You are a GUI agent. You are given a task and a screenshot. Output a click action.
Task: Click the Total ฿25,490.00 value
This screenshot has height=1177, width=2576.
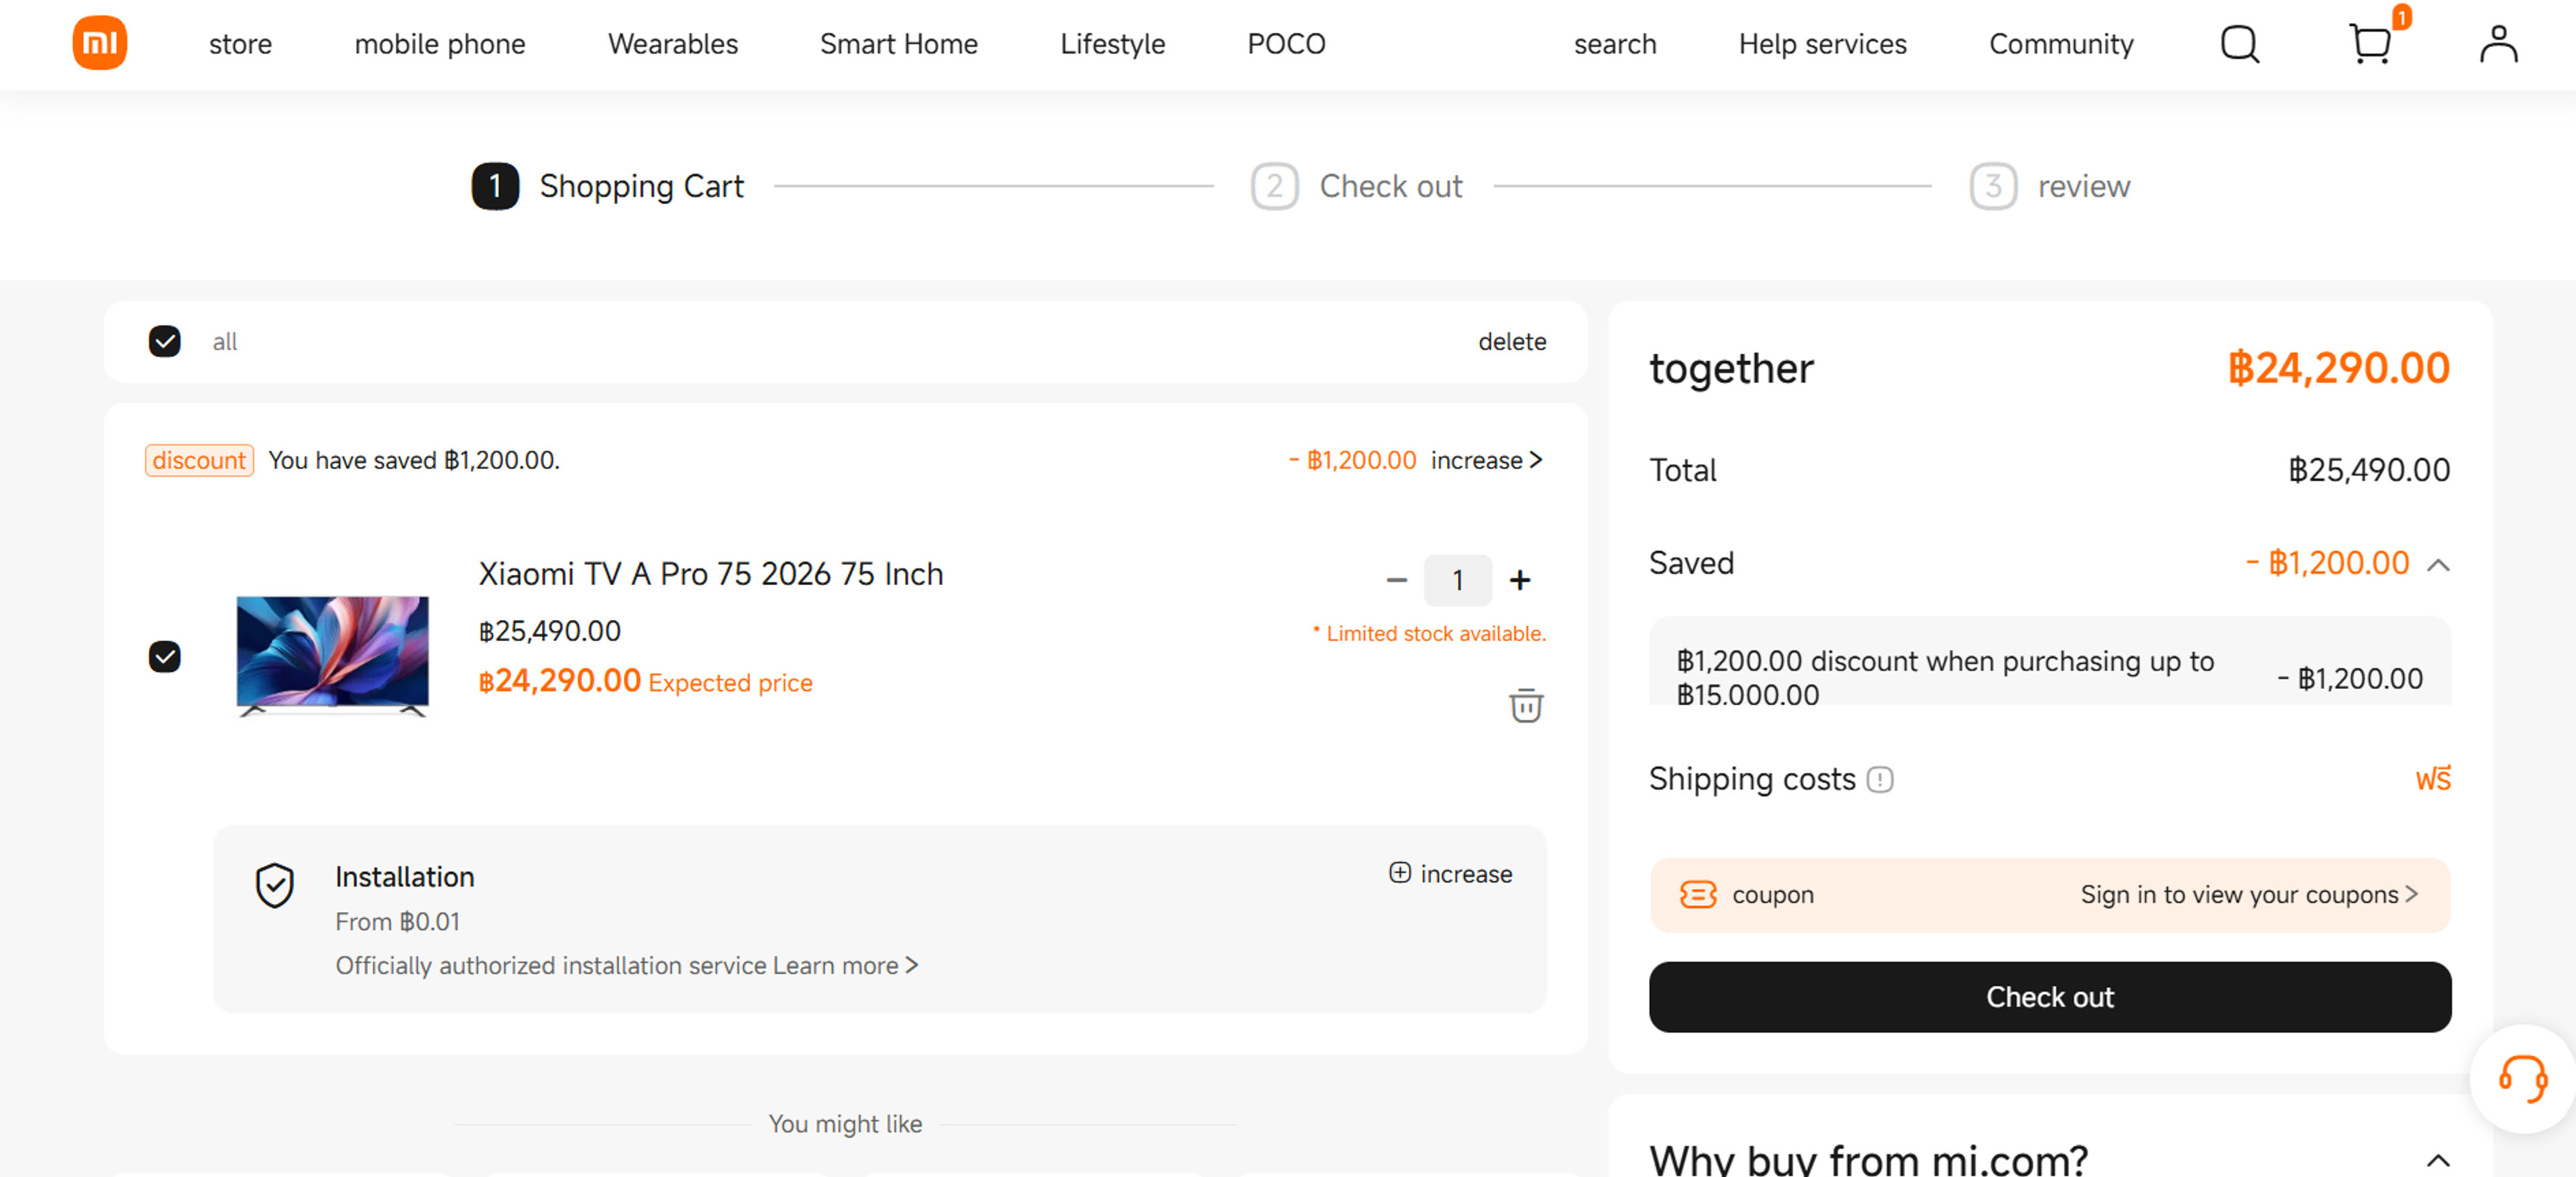(x=2369, y=470)
